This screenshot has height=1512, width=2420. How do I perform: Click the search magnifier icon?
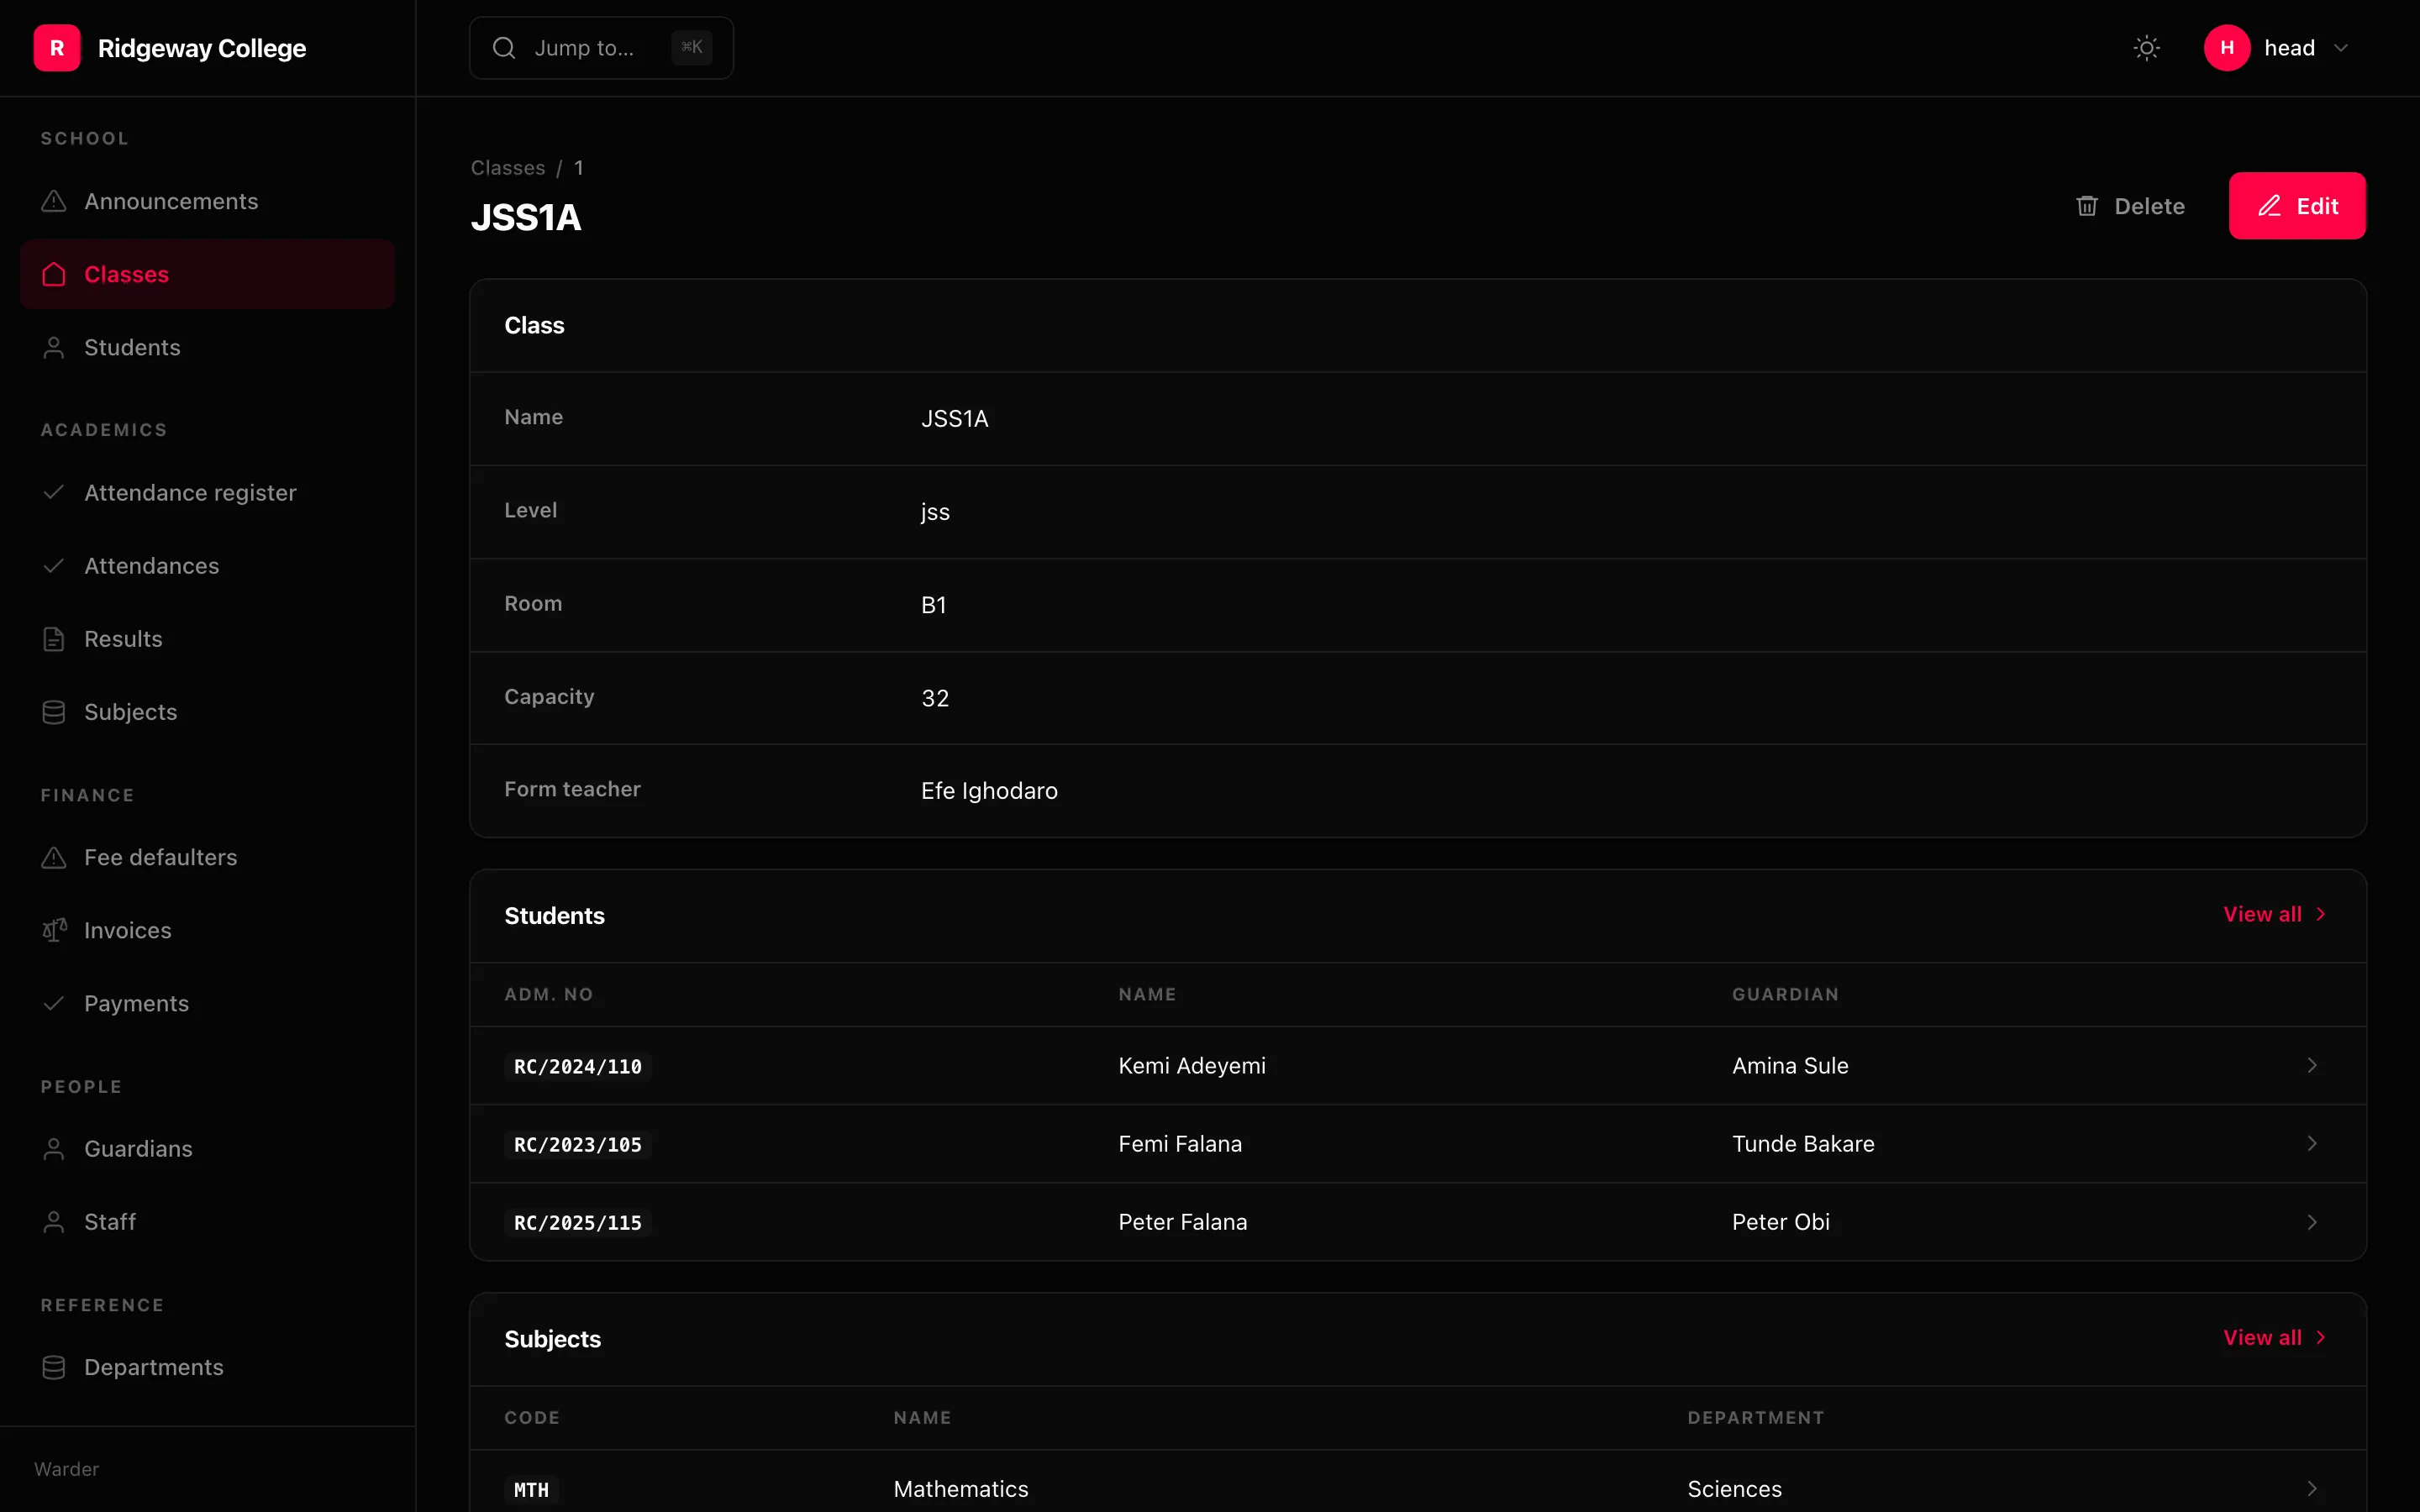(x=504, y=48)
